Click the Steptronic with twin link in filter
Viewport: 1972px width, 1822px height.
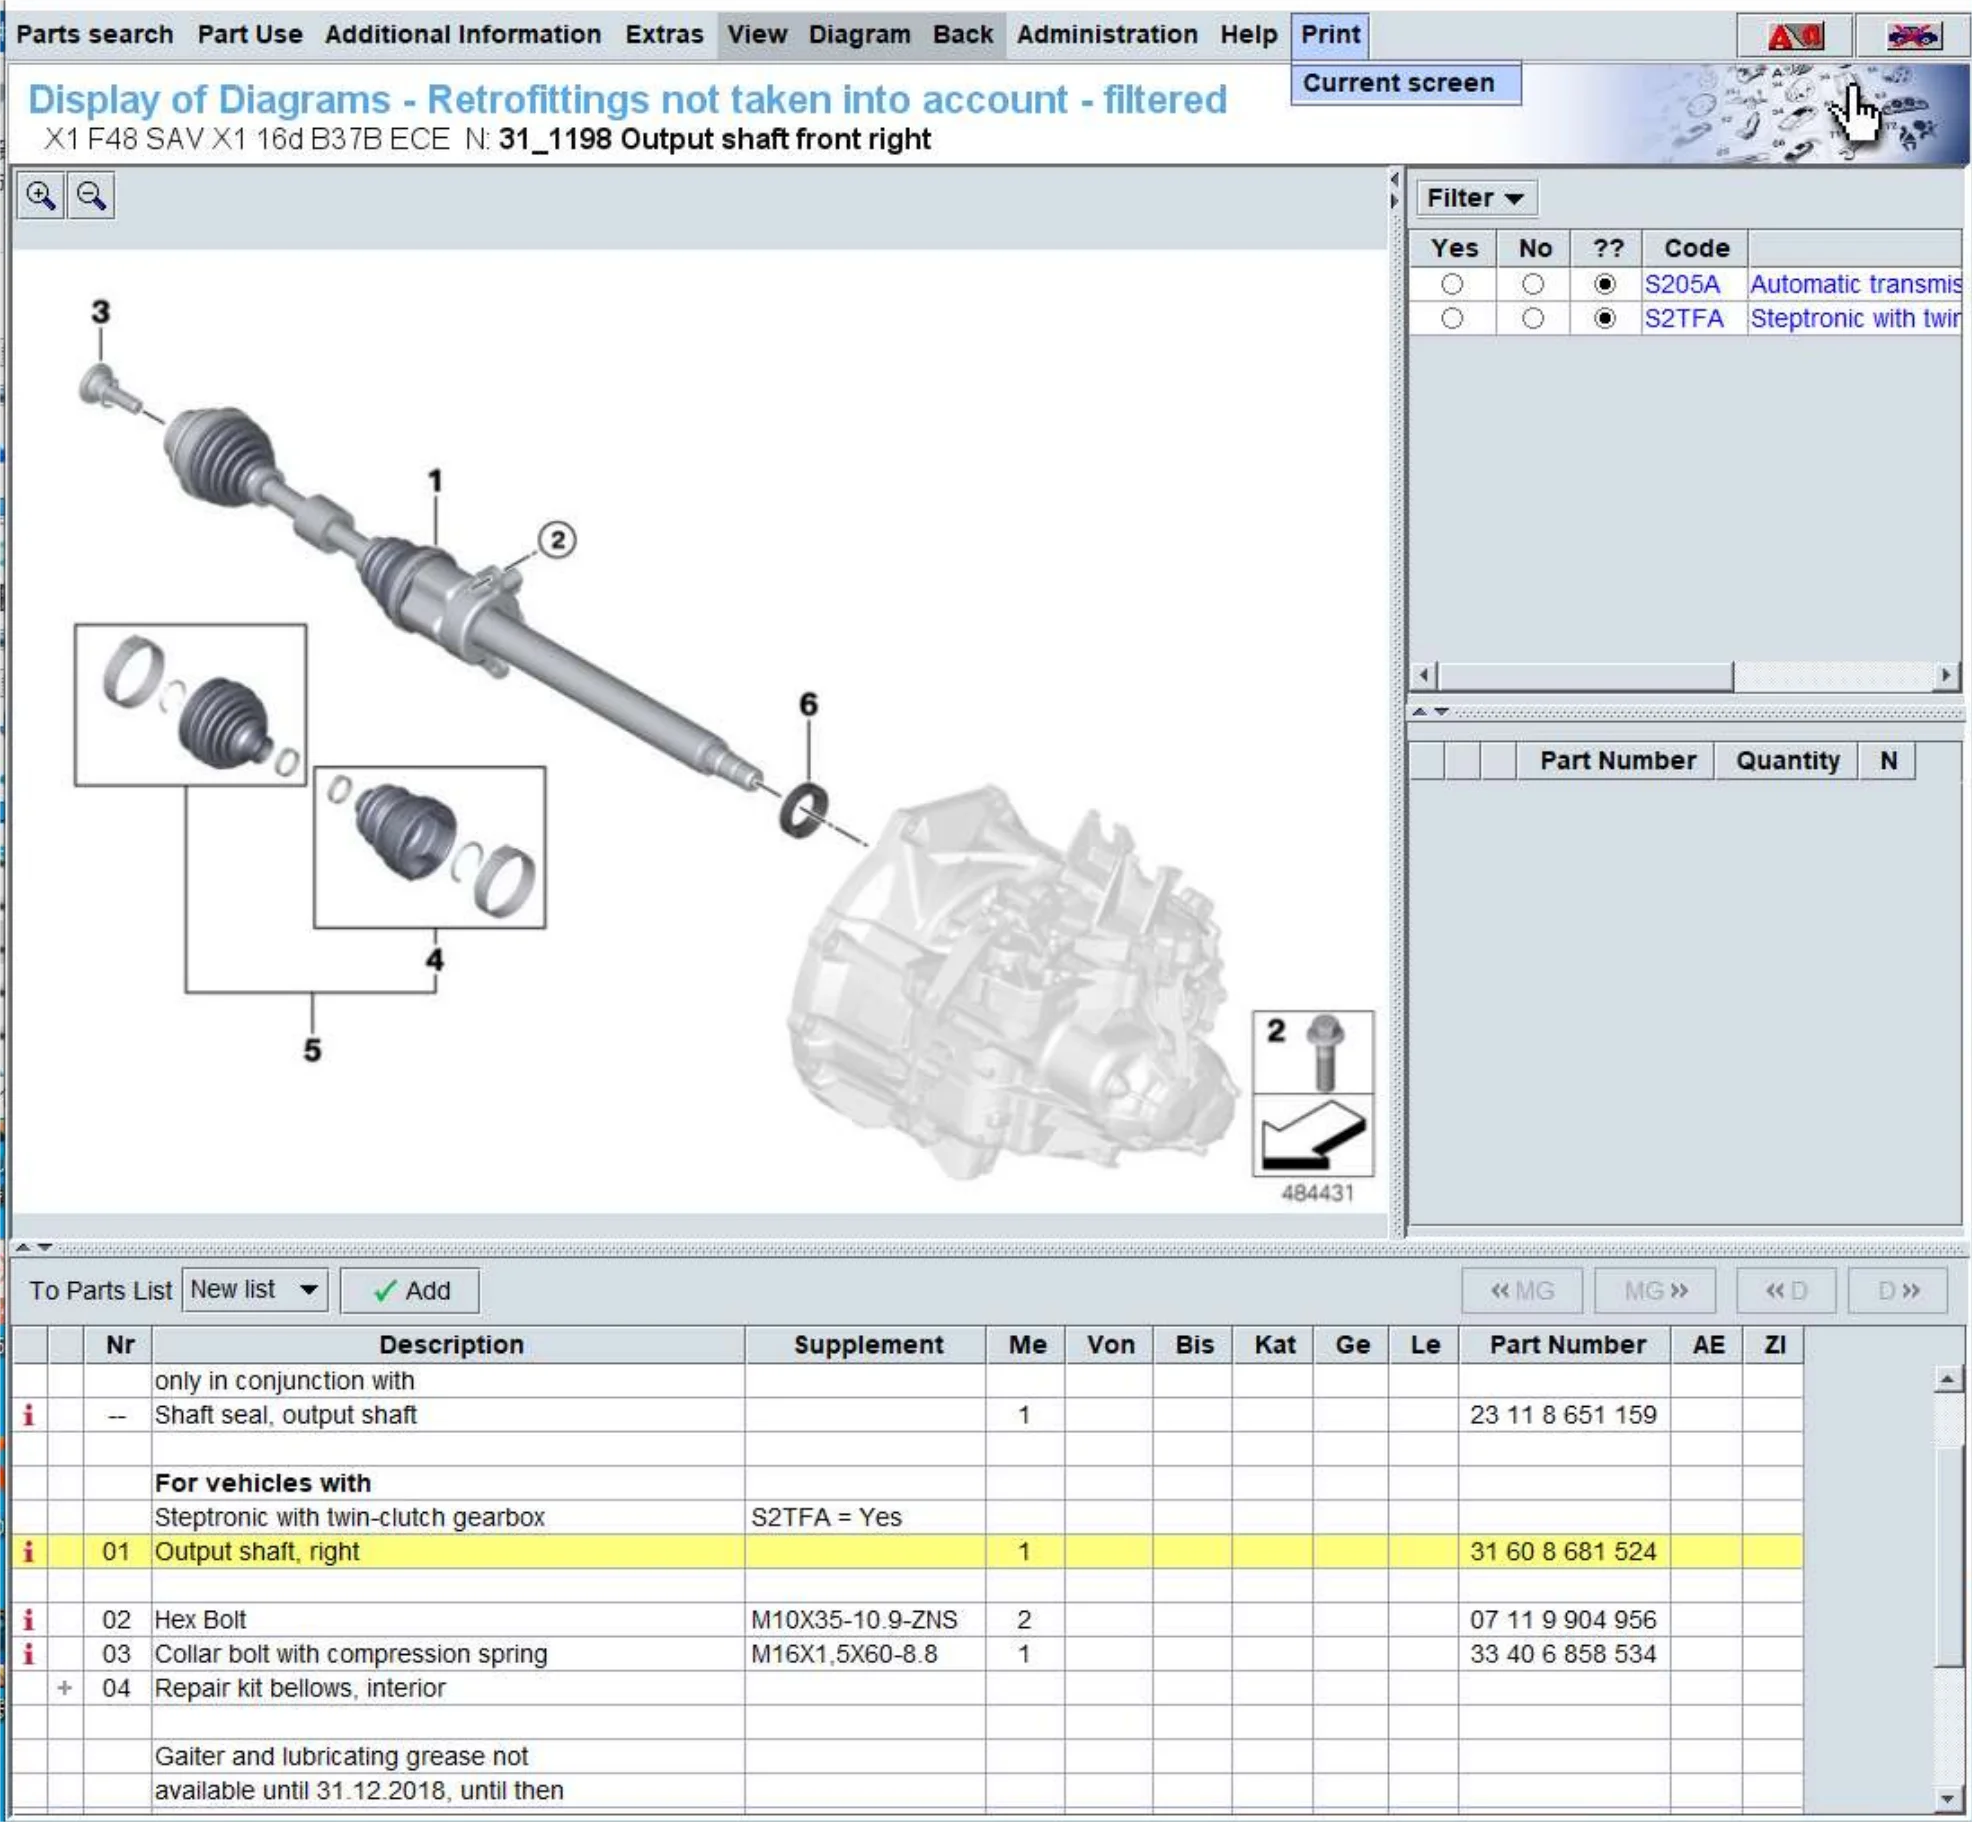point(1855,318)
